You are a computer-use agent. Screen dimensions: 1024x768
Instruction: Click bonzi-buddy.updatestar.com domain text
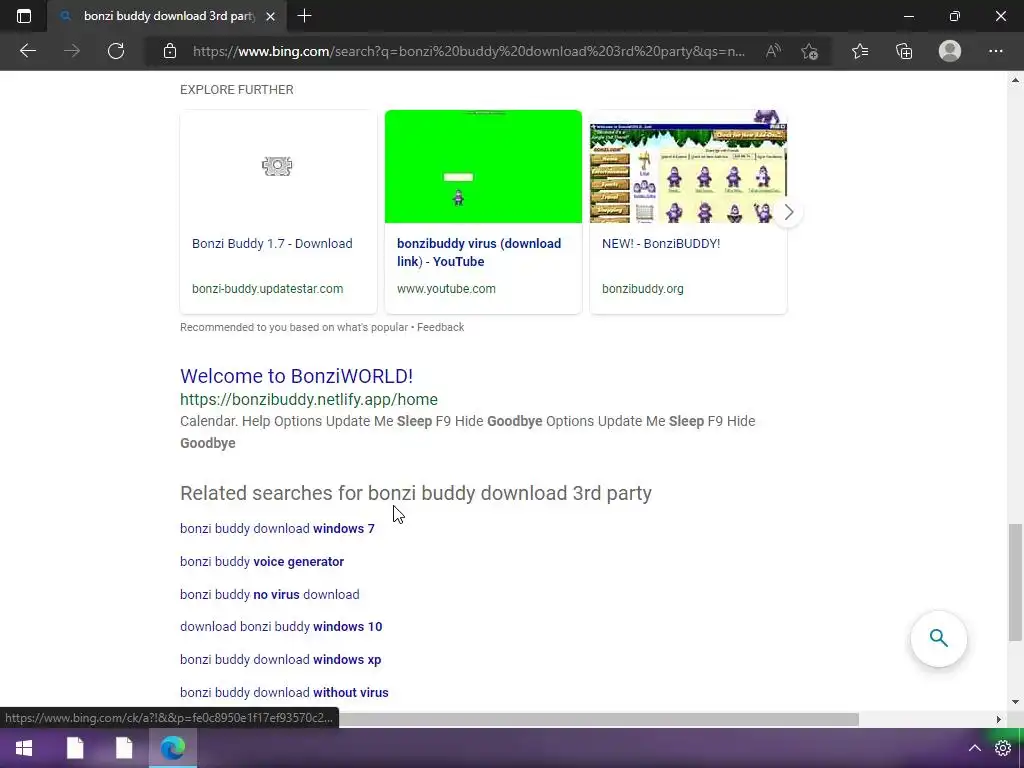(267, 289)
